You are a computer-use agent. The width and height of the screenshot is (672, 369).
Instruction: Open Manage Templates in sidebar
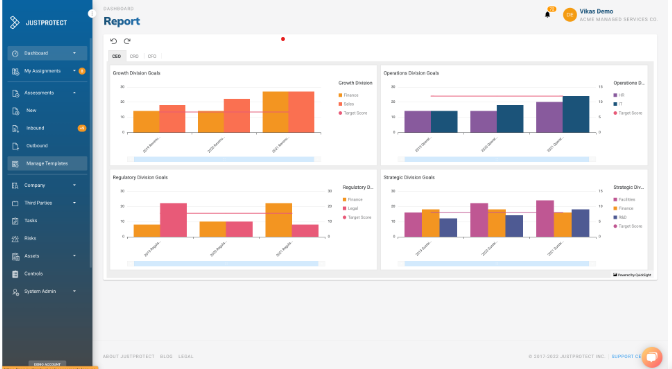pos(47,163)
